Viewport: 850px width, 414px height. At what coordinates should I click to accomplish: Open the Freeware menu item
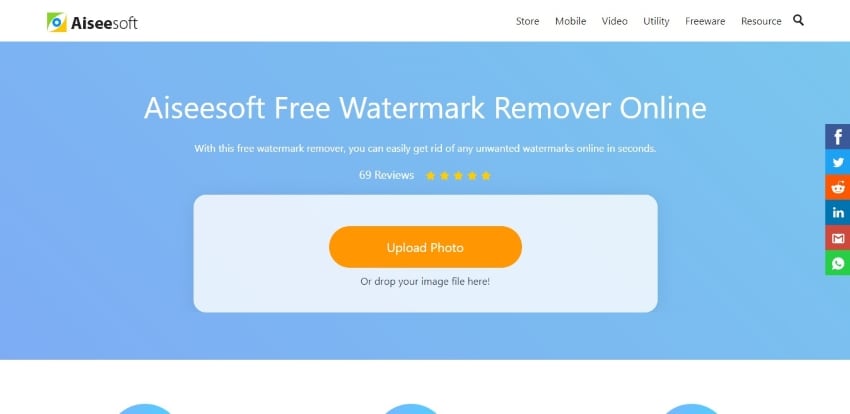(705, 21)
